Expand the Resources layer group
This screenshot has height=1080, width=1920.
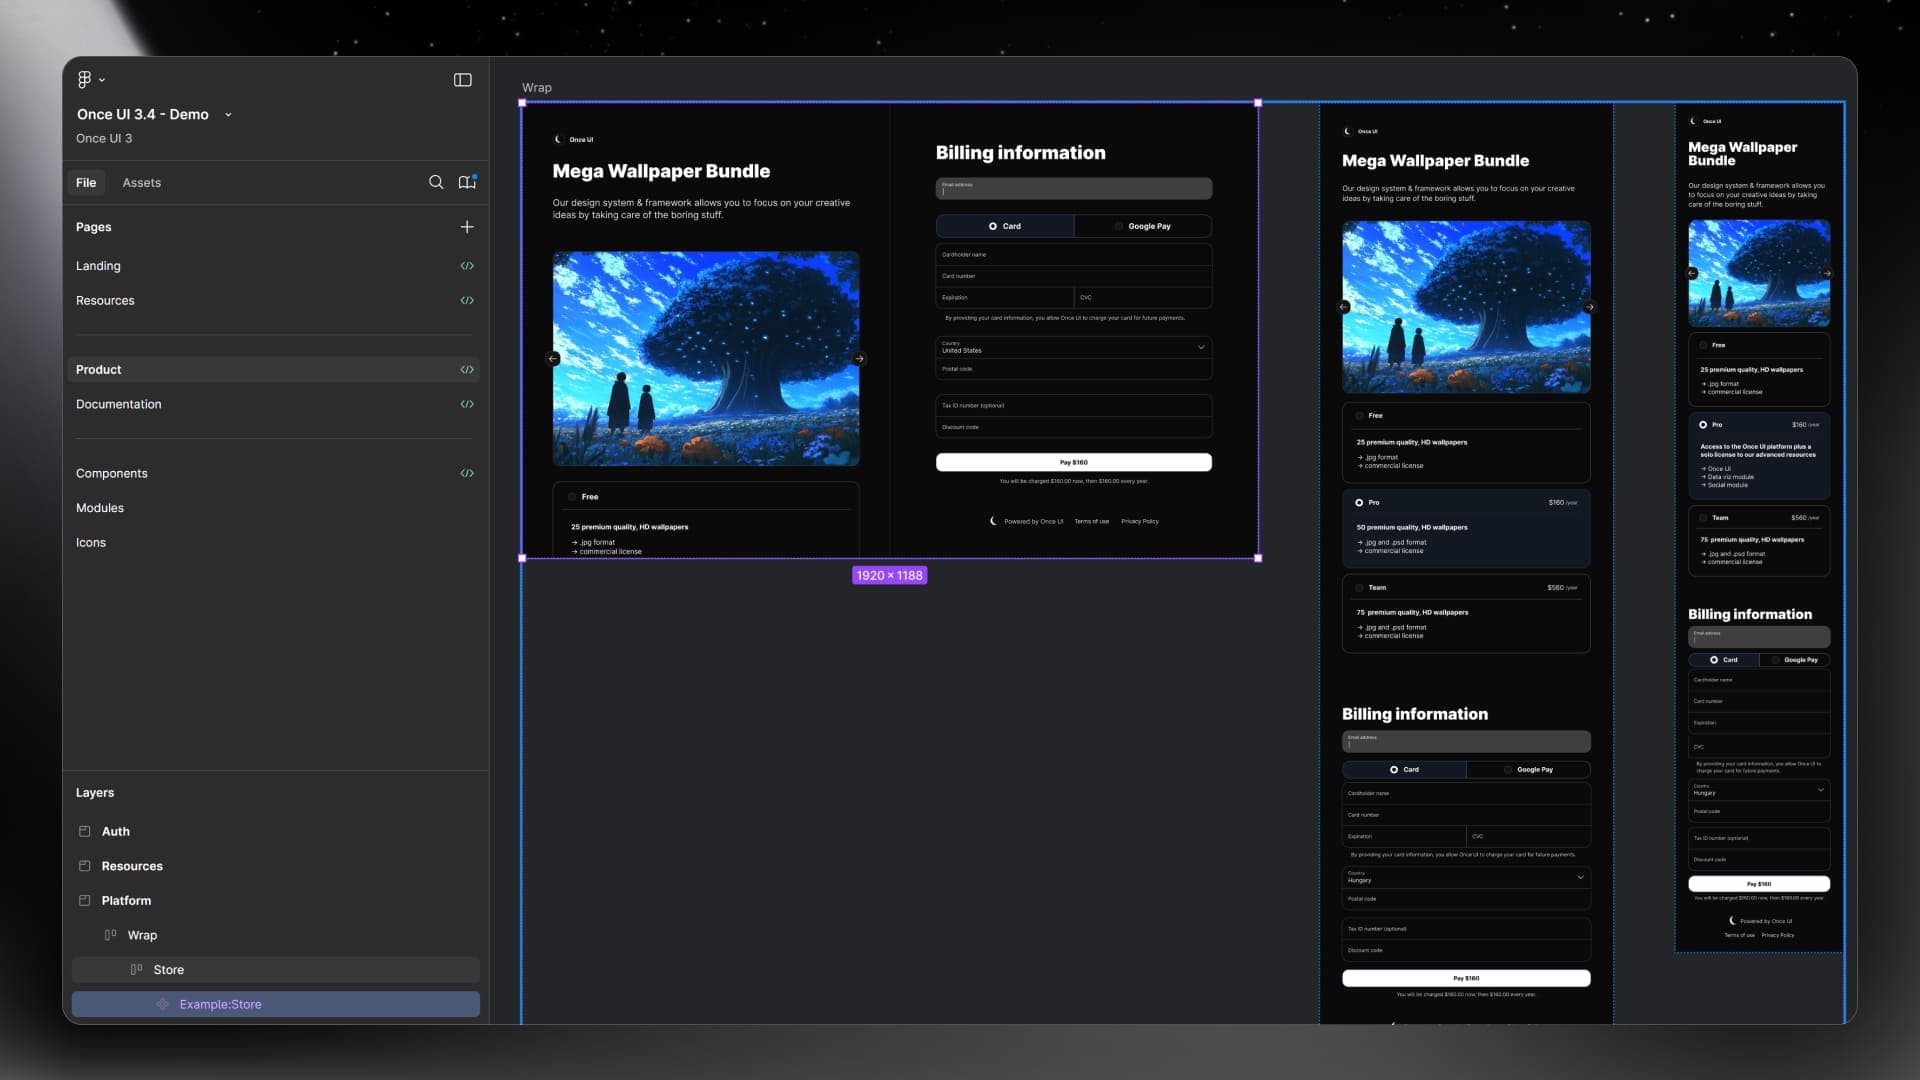(83, 866)
